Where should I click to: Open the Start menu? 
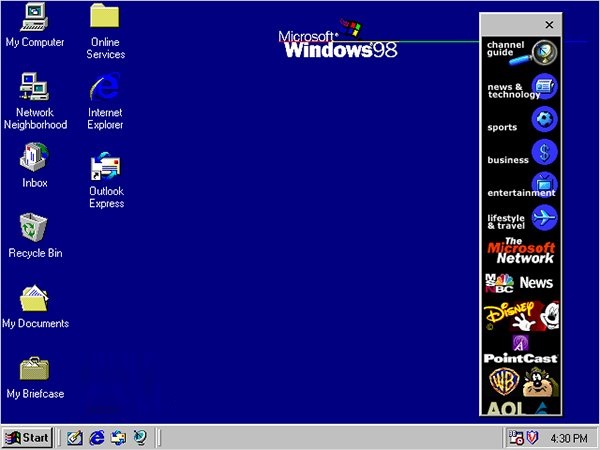pyautogui.click(x=27, y=437)
